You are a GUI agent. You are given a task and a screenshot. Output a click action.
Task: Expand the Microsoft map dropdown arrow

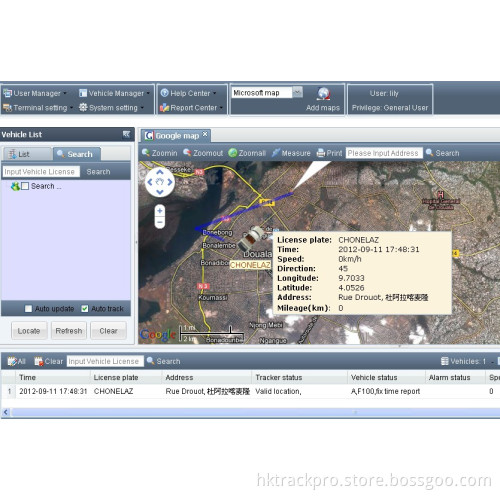pyautogui.click(x=297, y=92)
